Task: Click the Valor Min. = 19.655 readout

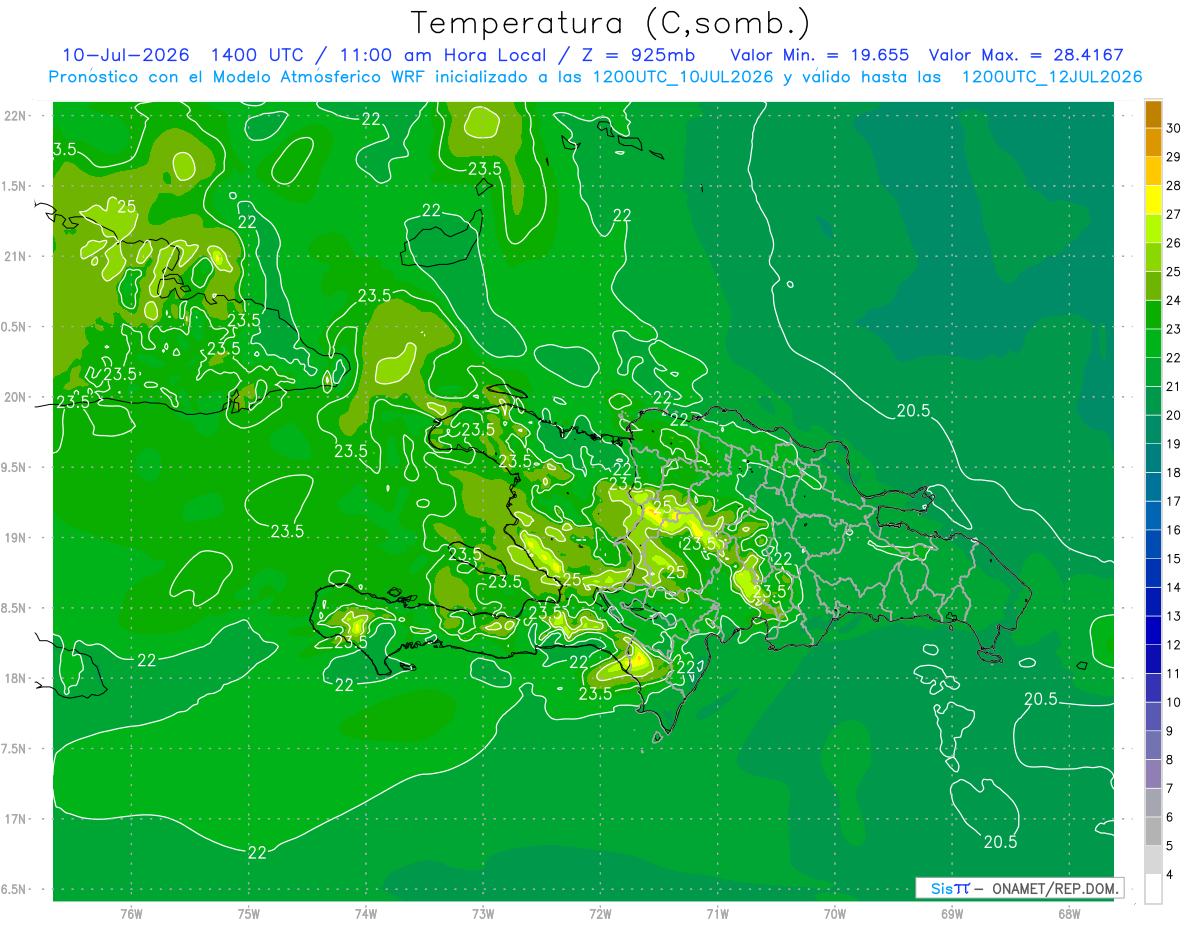Action: [819, 55]
